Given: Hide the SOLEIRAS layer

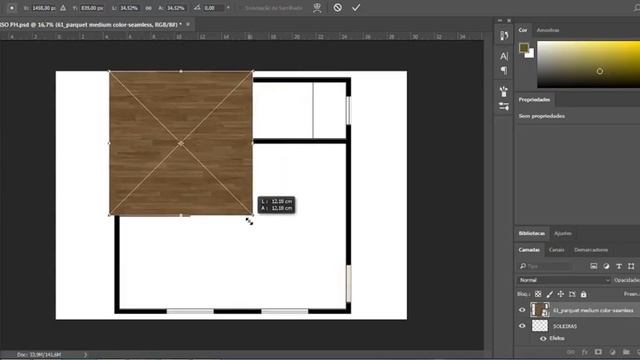Looking at the screenshot, I should [522, 326].
